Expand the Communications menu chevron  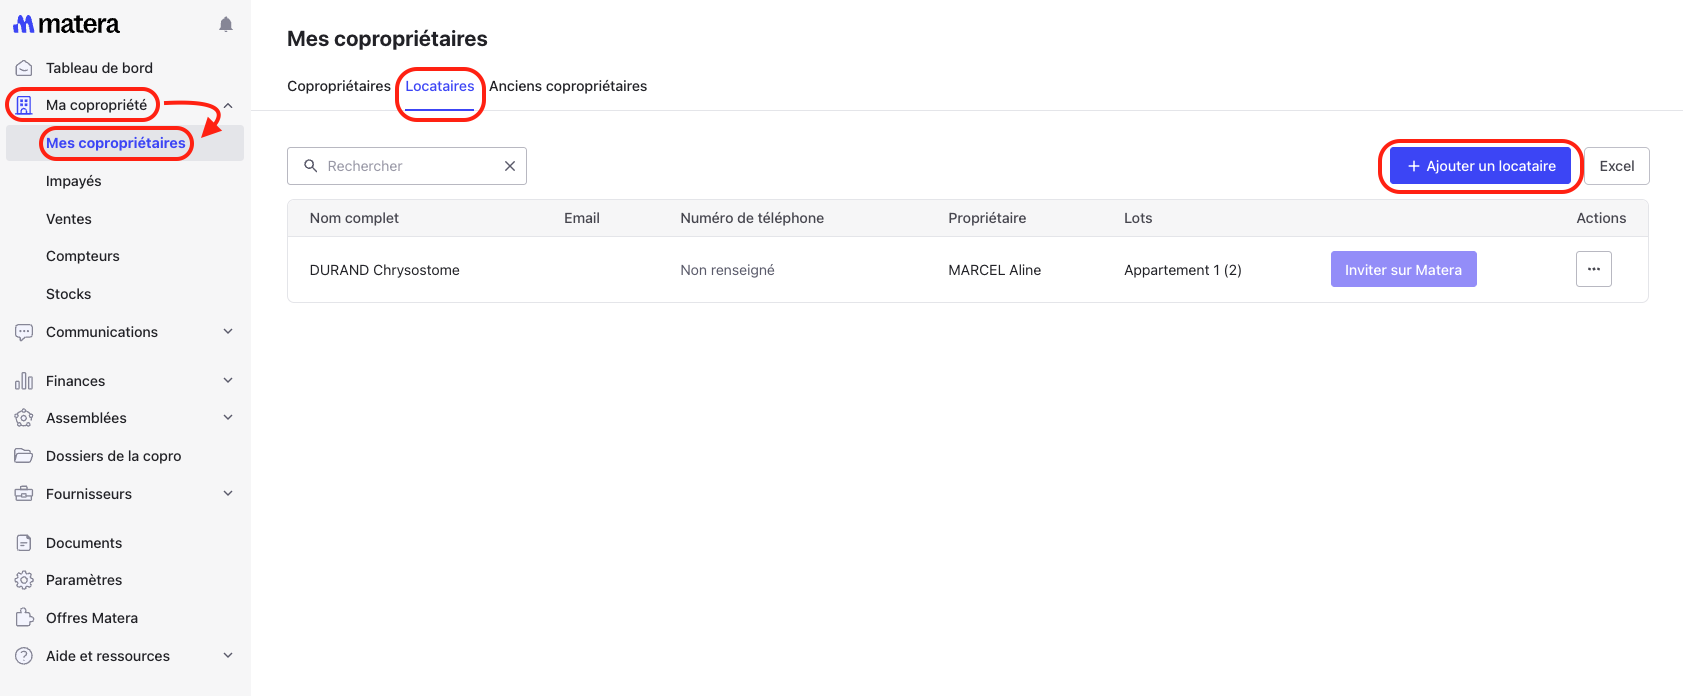point(228,332)
